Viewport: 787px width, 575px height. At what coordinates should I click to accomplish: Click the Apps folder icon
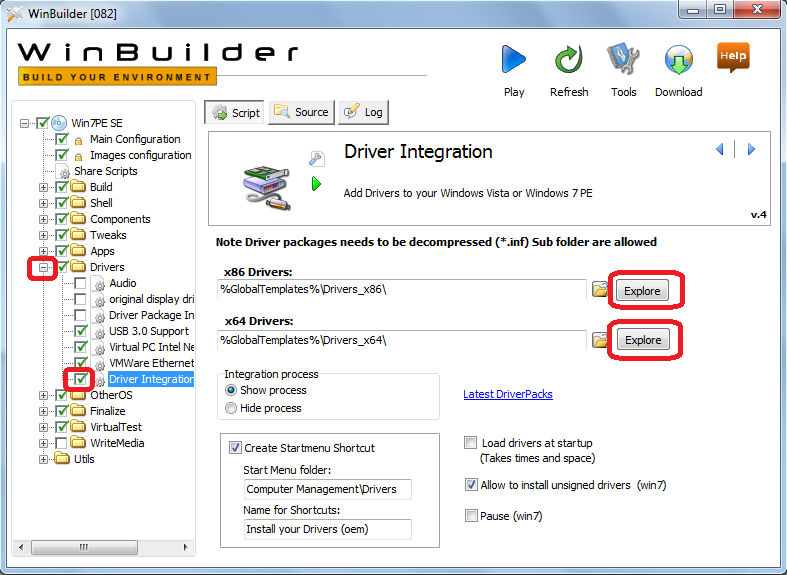(x=78, y=251)
